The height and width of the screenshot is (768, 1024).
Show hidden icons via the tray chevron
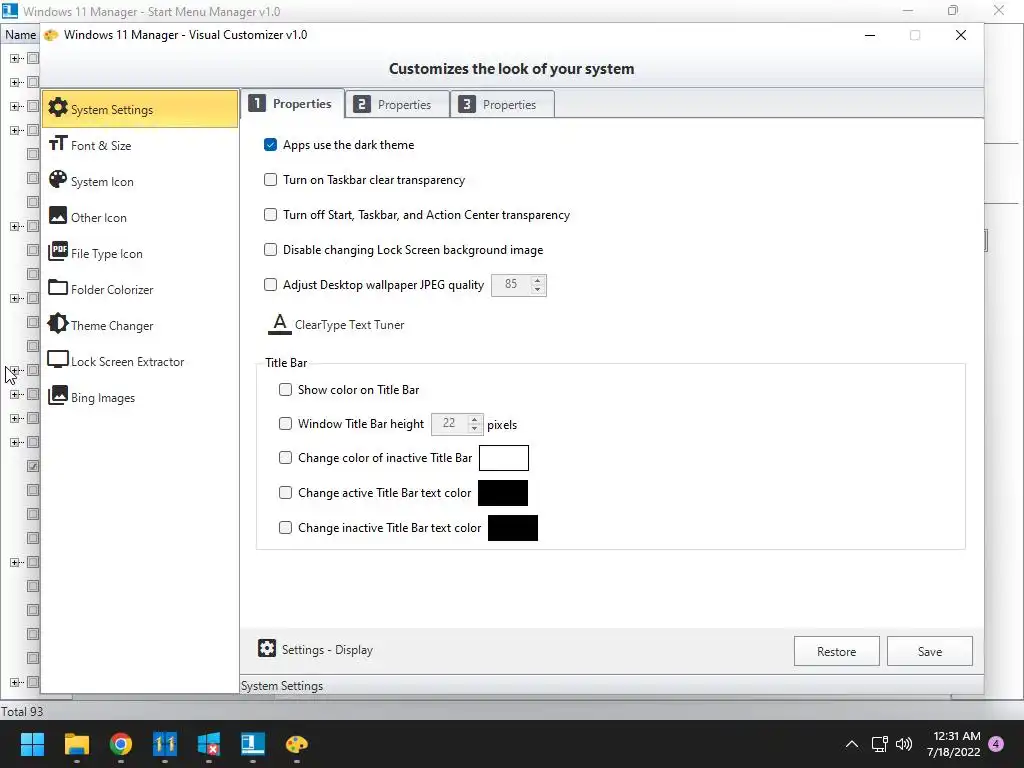[x=852, y=744]
